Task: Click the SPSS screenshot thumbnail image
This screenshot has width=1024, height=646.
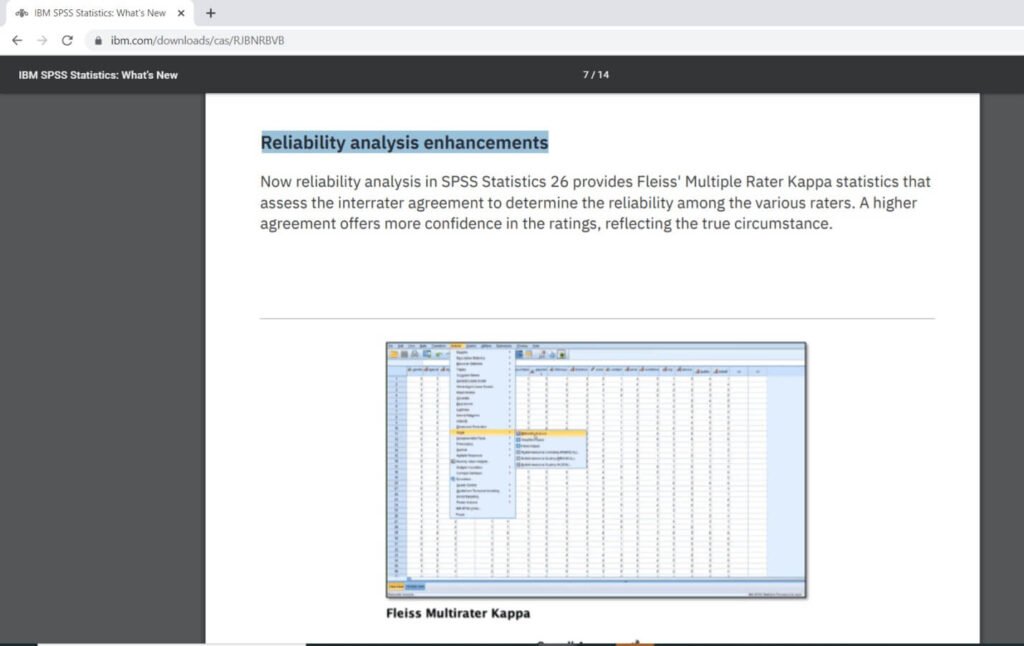Action: (596, 470)
